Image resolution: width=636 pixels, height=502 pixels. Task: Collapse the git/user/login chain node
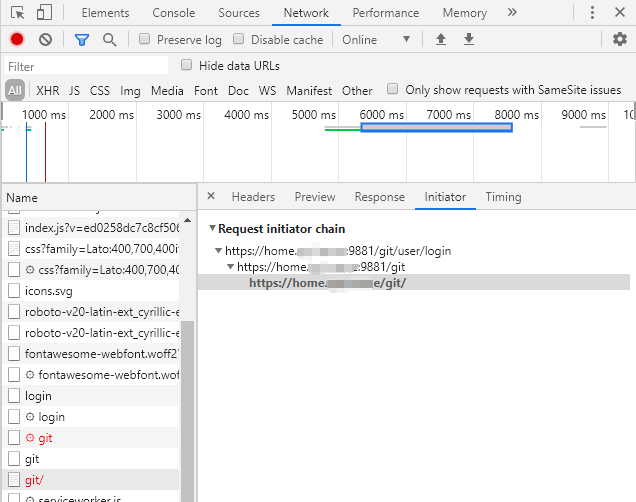pyautogui.click(x=218, y=251)
